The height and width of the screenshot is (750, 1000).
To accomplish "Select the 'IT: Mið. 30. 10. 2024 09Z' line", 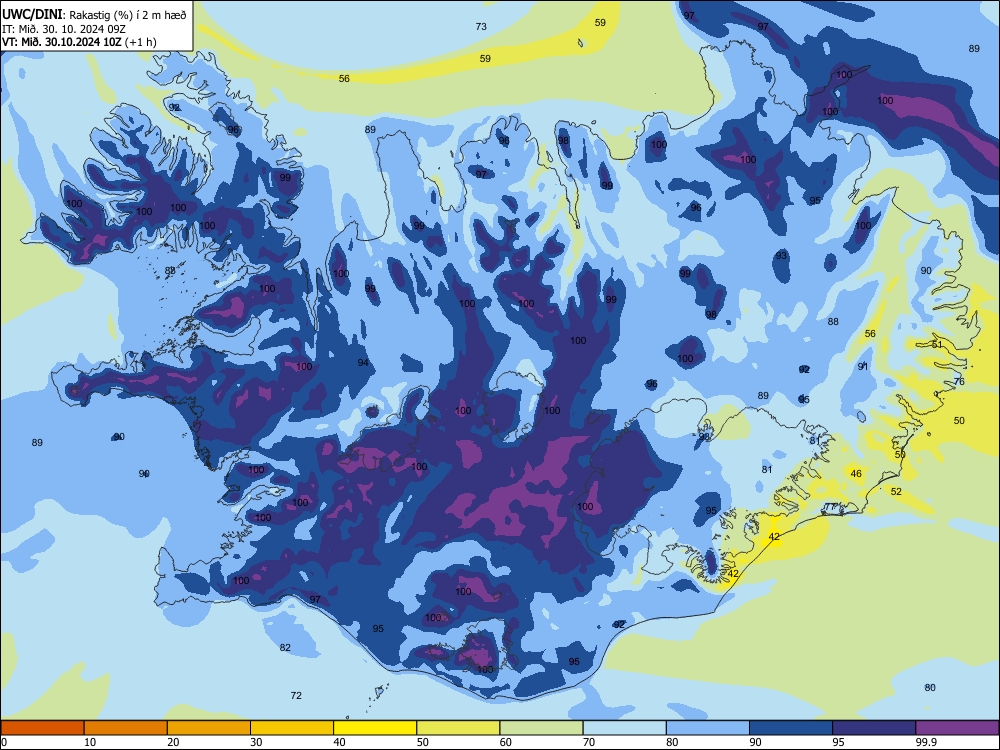I will tap(63, 29).
